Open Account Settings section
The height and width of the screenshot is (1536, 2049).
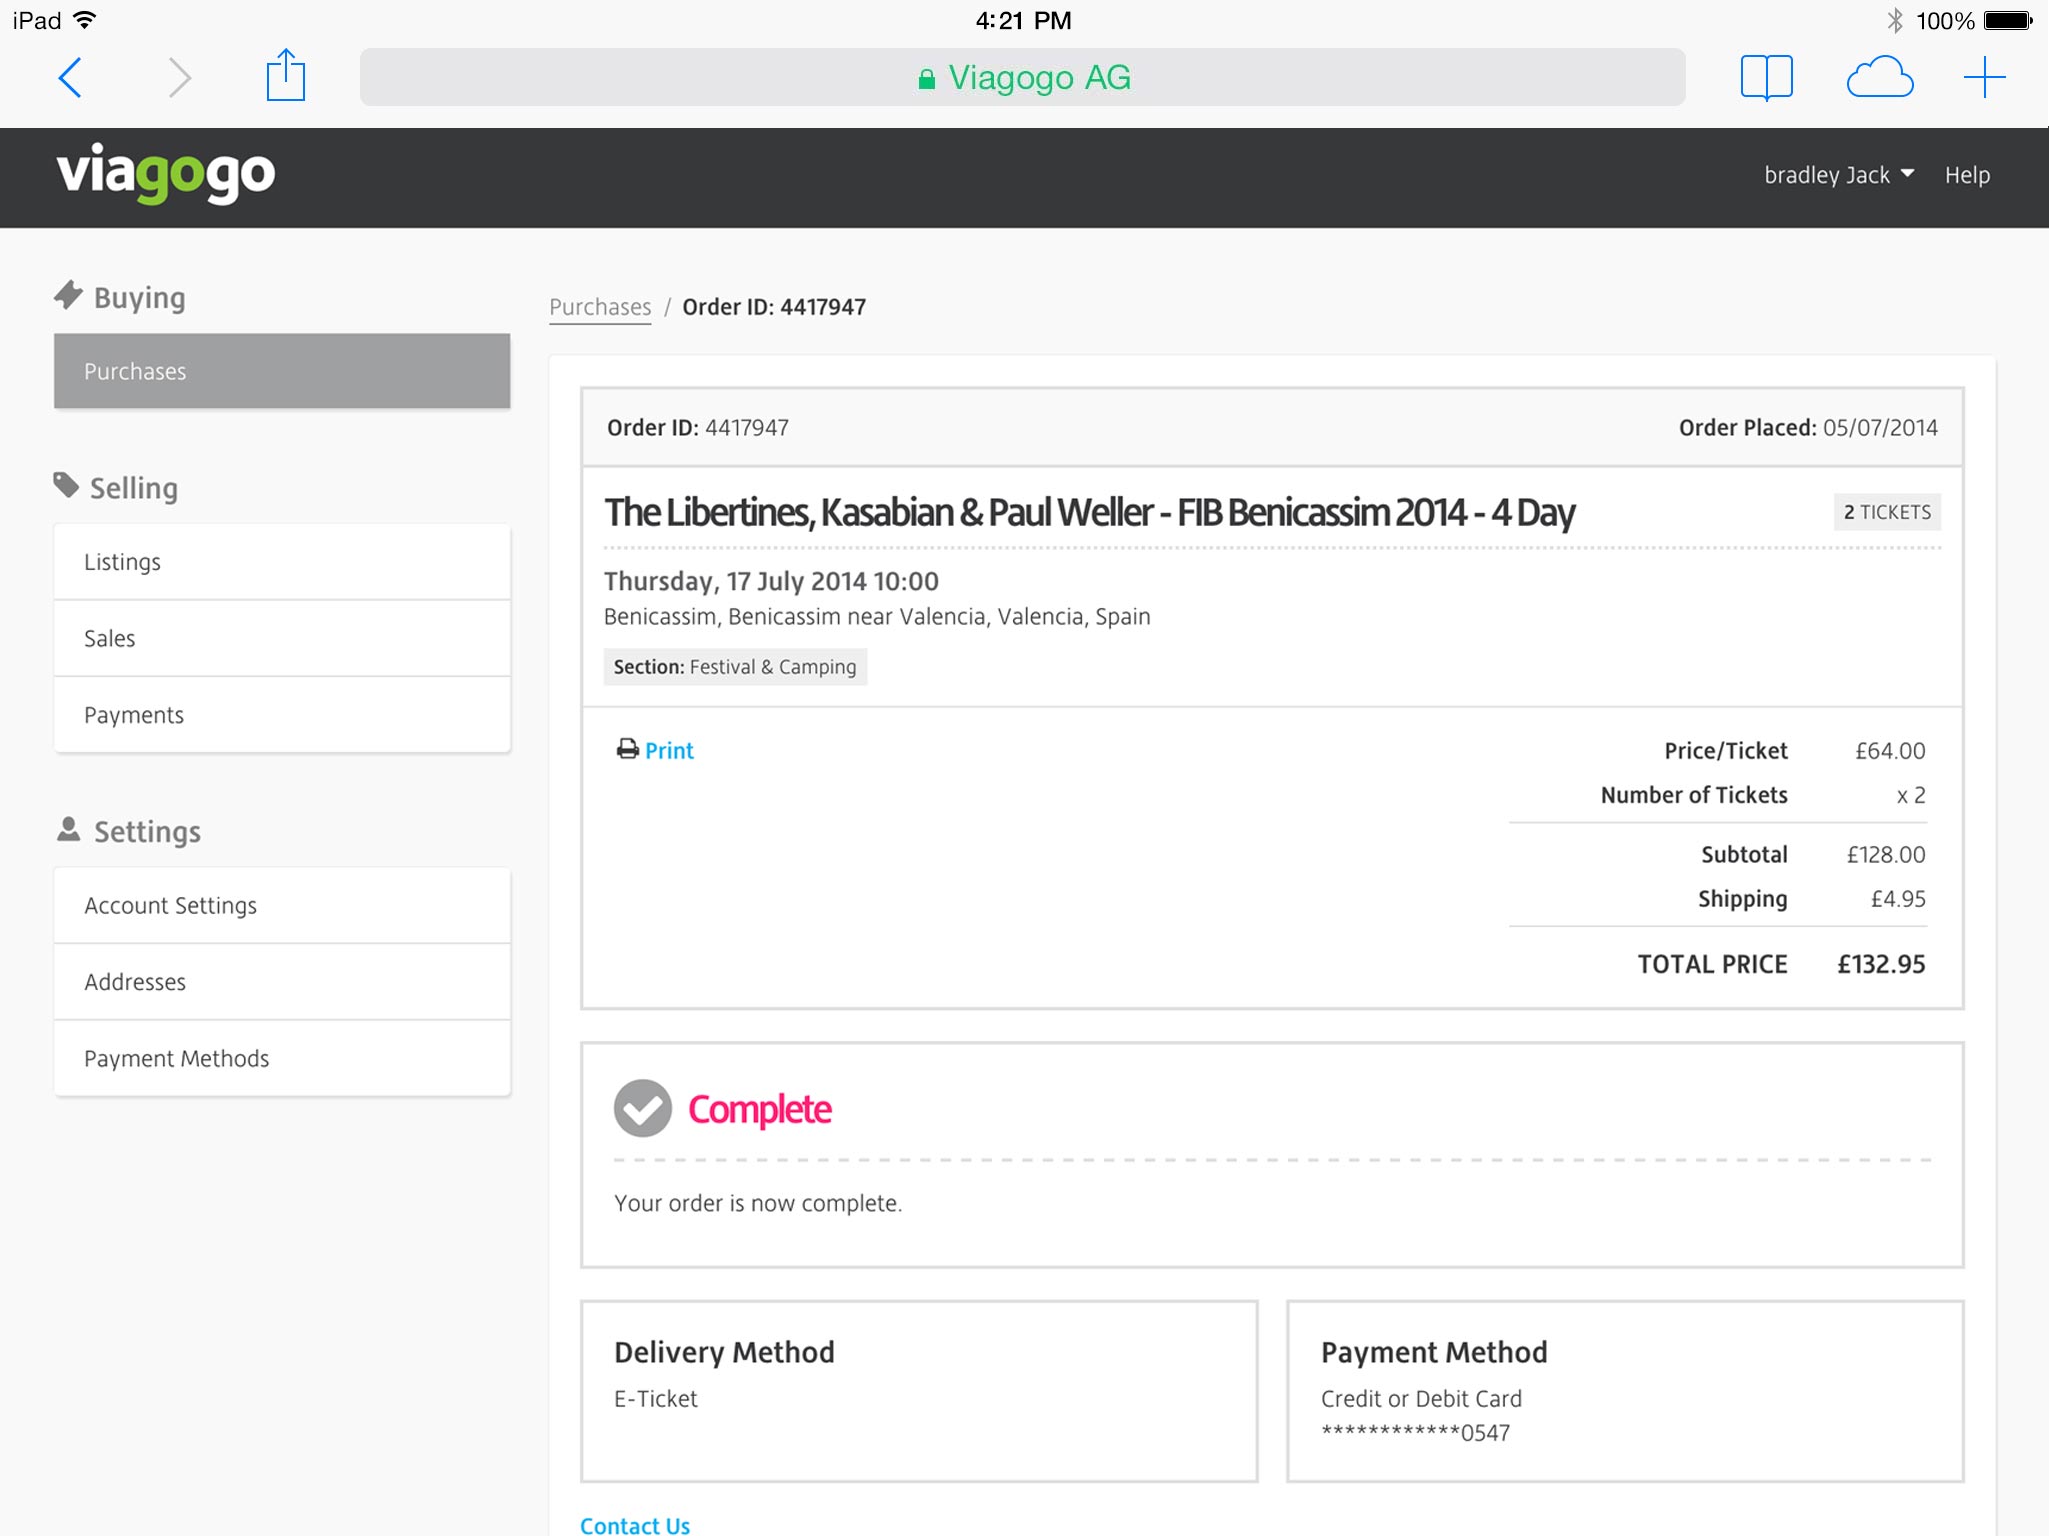click(282, 905)
